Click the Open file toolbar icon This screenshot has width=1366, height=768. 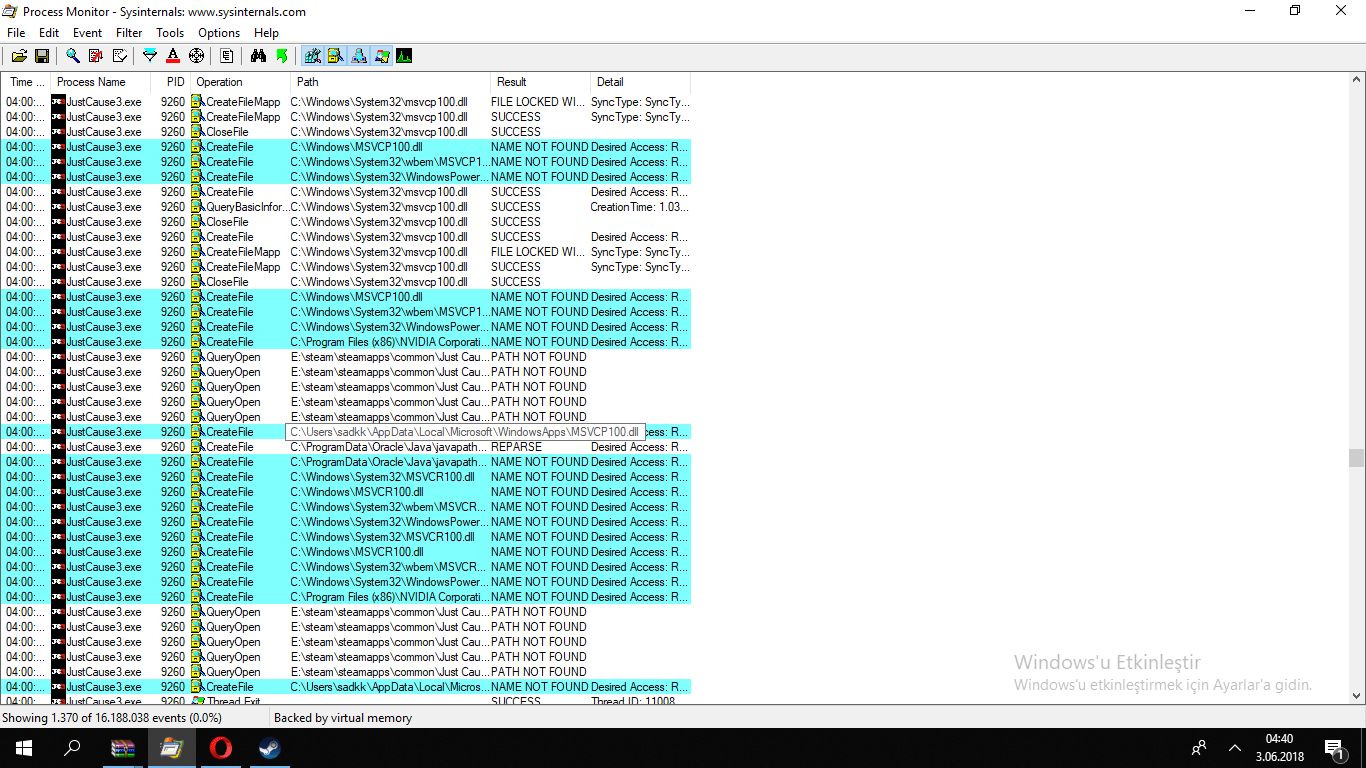[x=19, y=56]
